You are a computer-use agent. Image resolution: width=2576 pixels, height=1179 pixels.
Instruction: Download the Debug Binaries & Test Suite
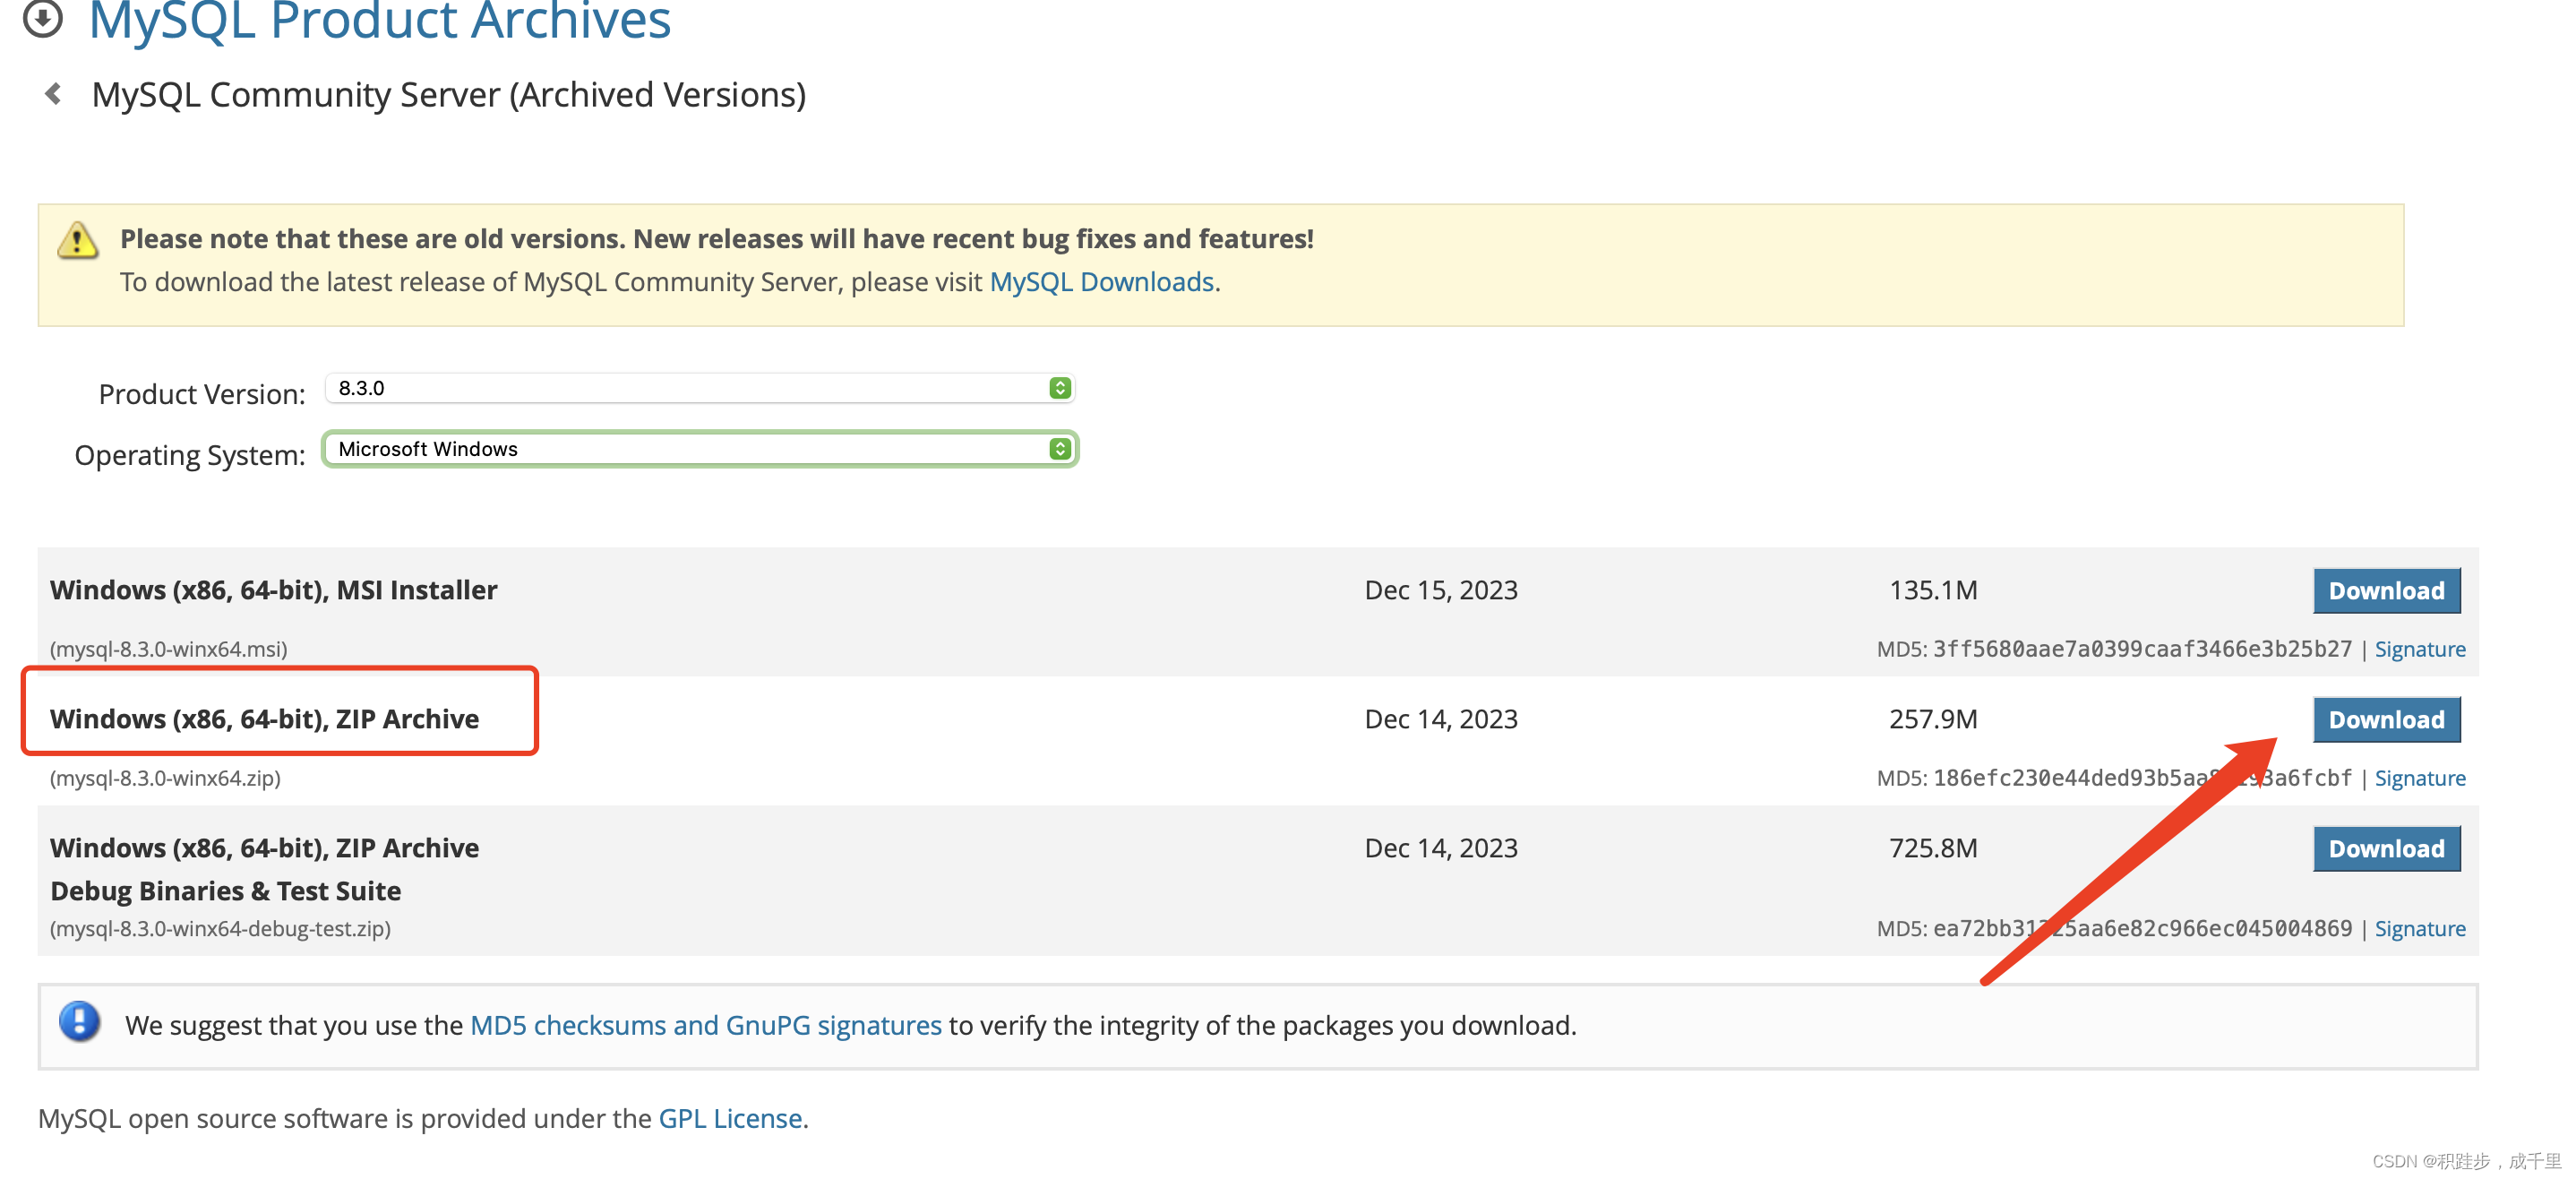point(2385,849)
